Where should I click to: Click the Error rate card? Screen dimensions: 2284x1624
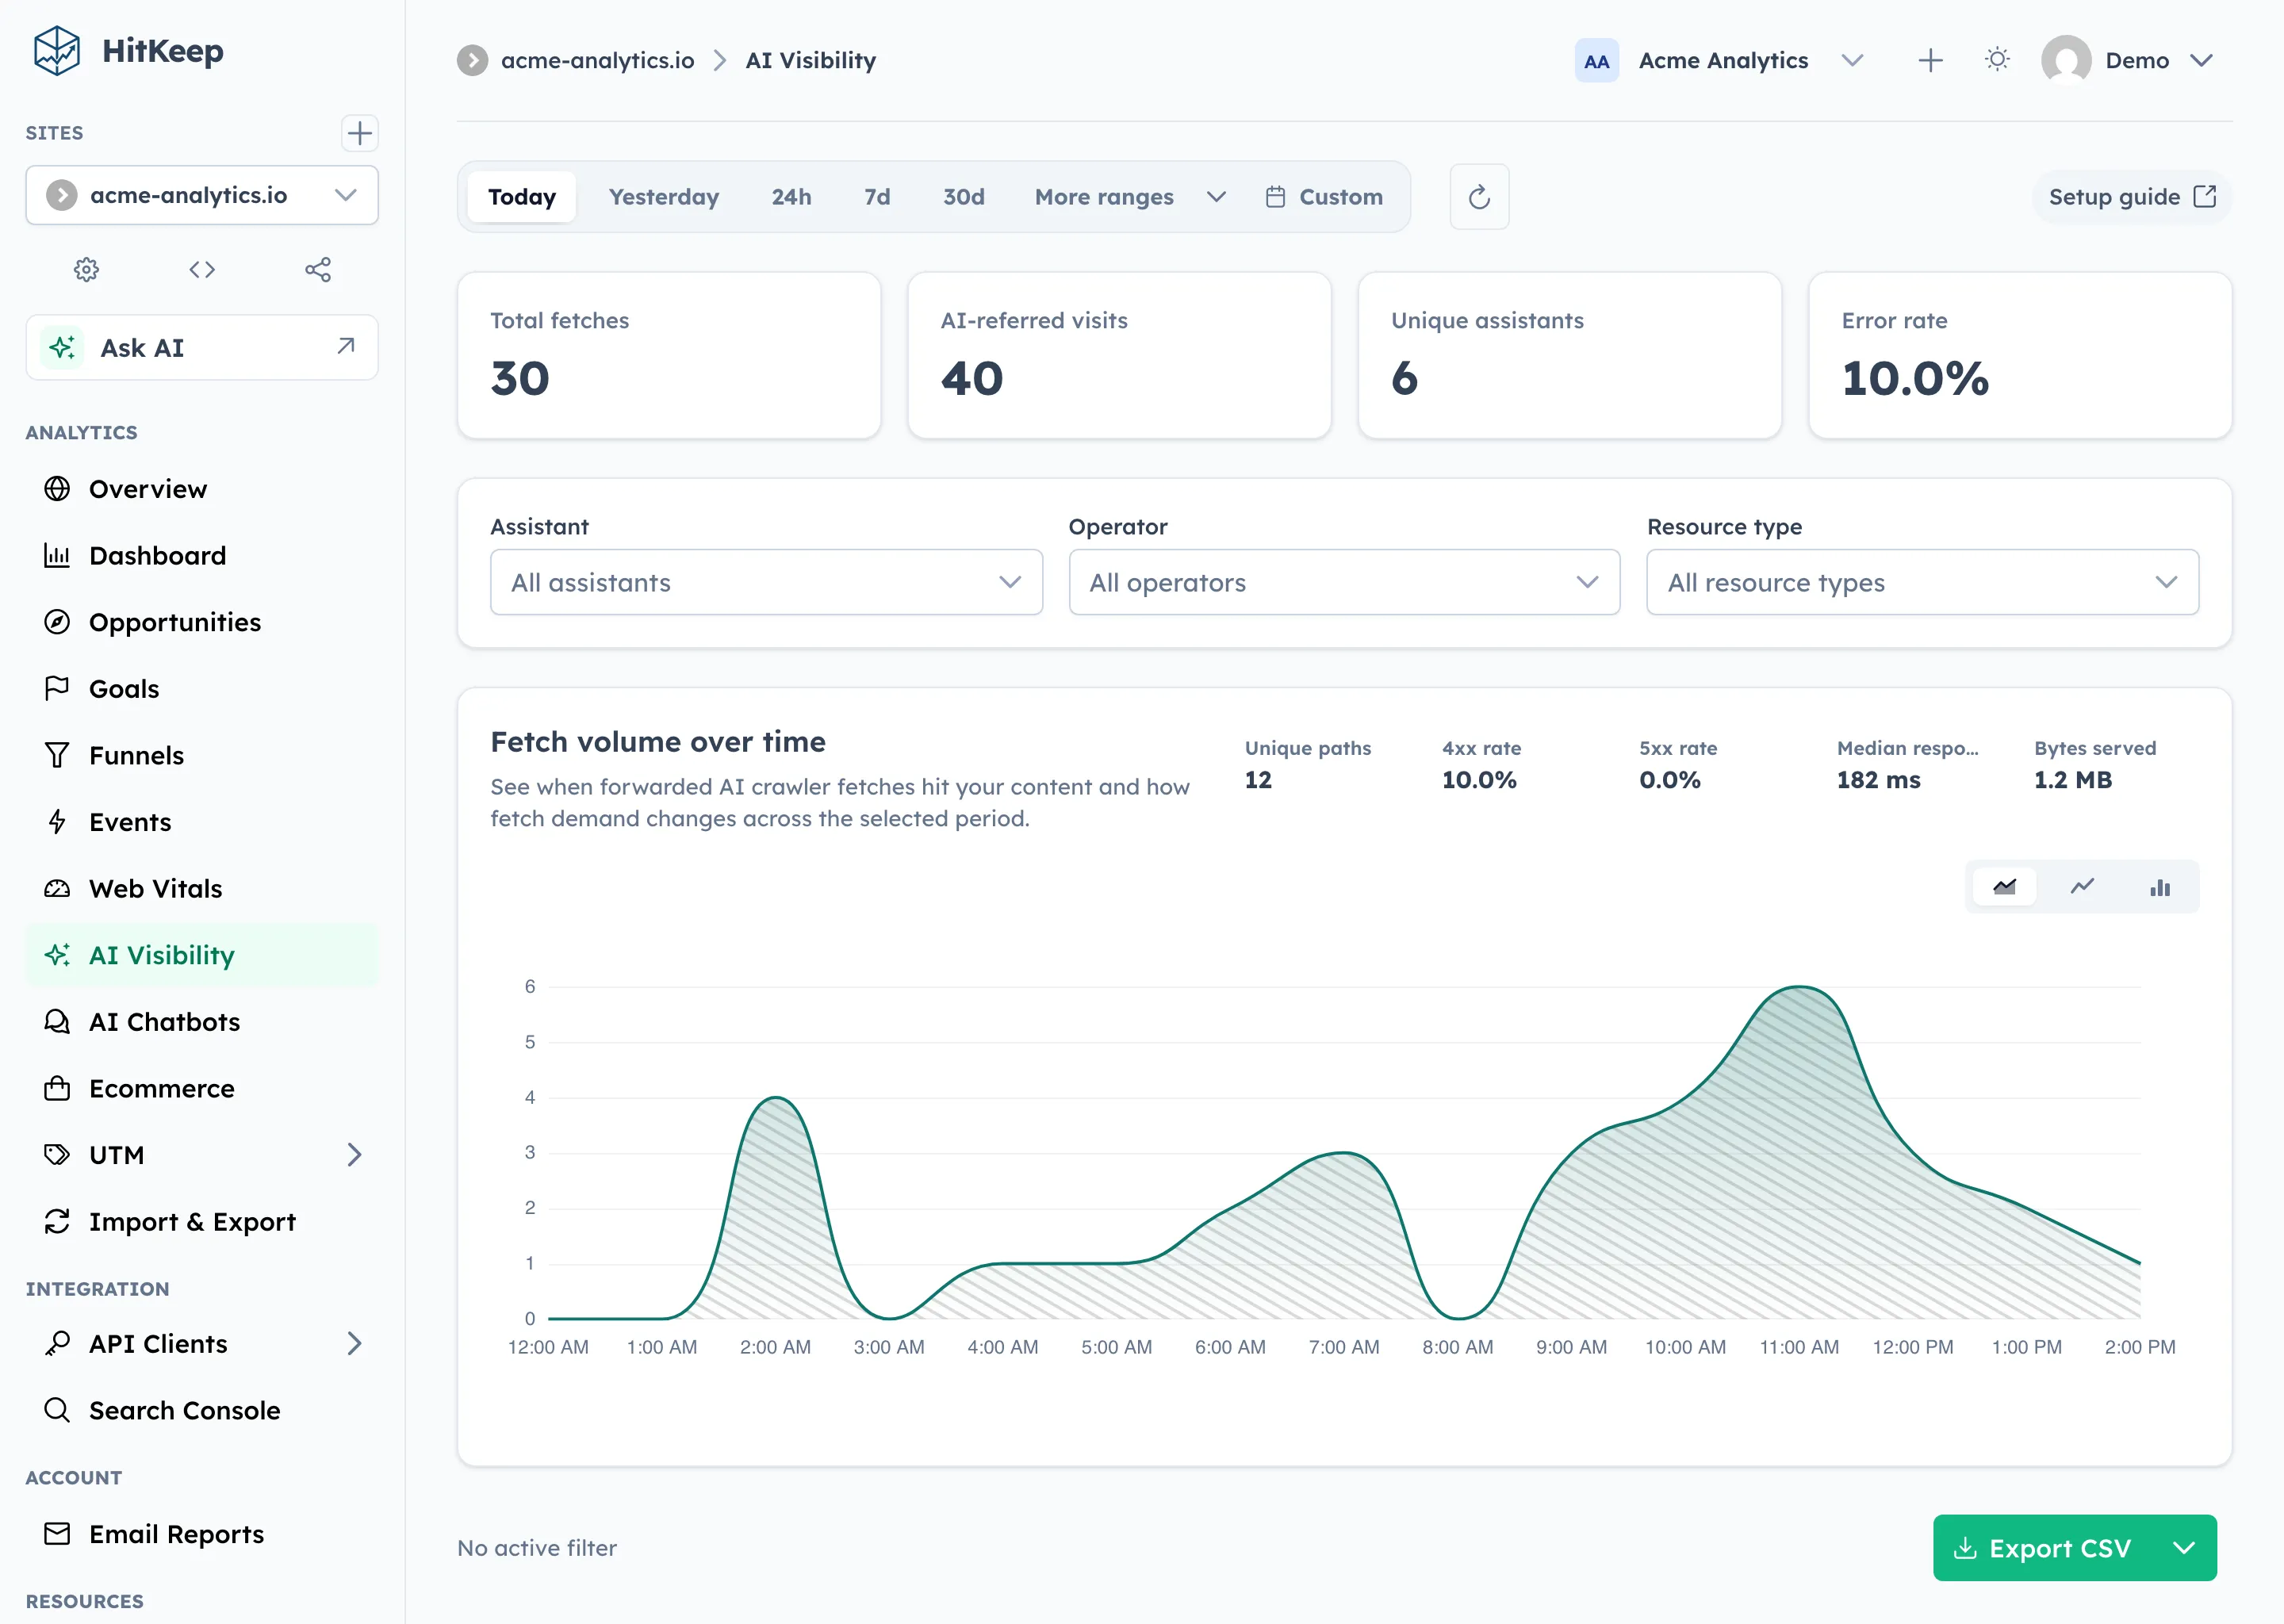2020,355
